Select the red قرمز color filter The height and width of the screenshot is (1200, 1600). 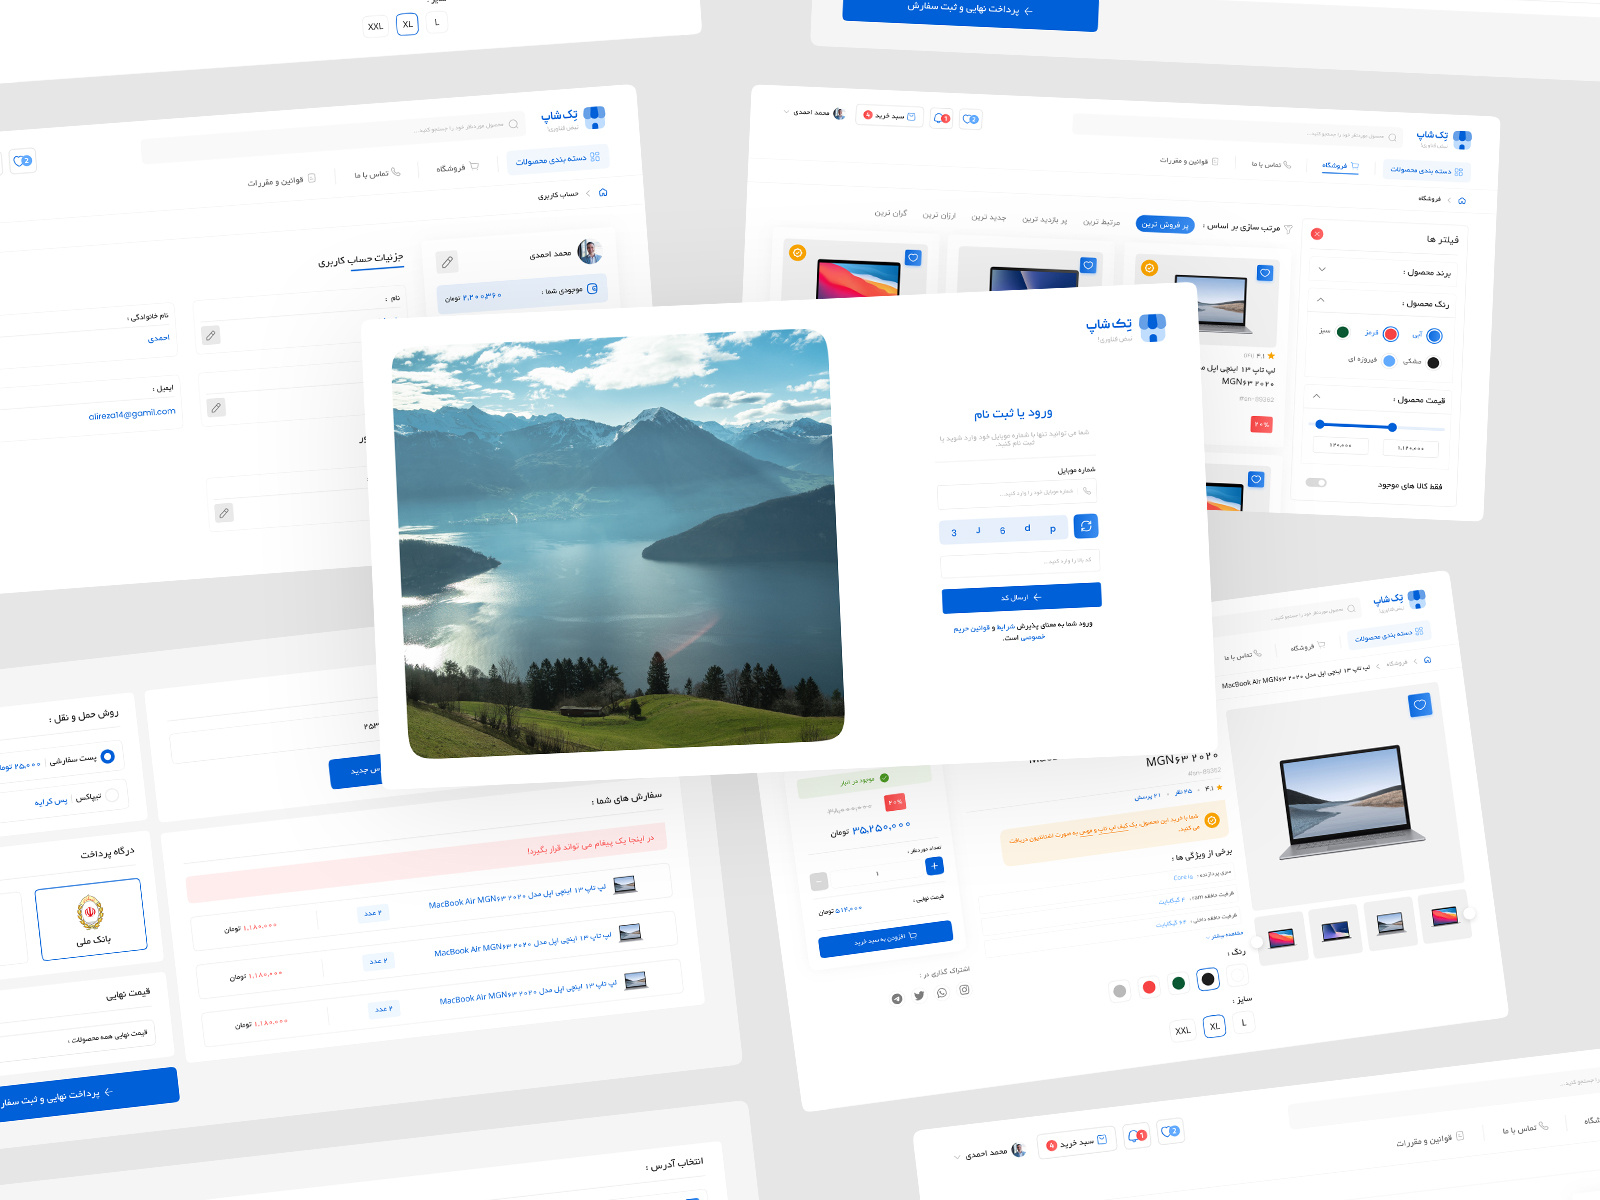1390,334
